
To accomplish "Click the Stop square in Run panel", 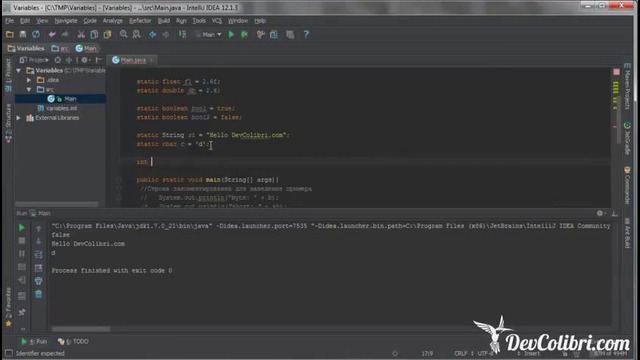I will click(22, 241).
